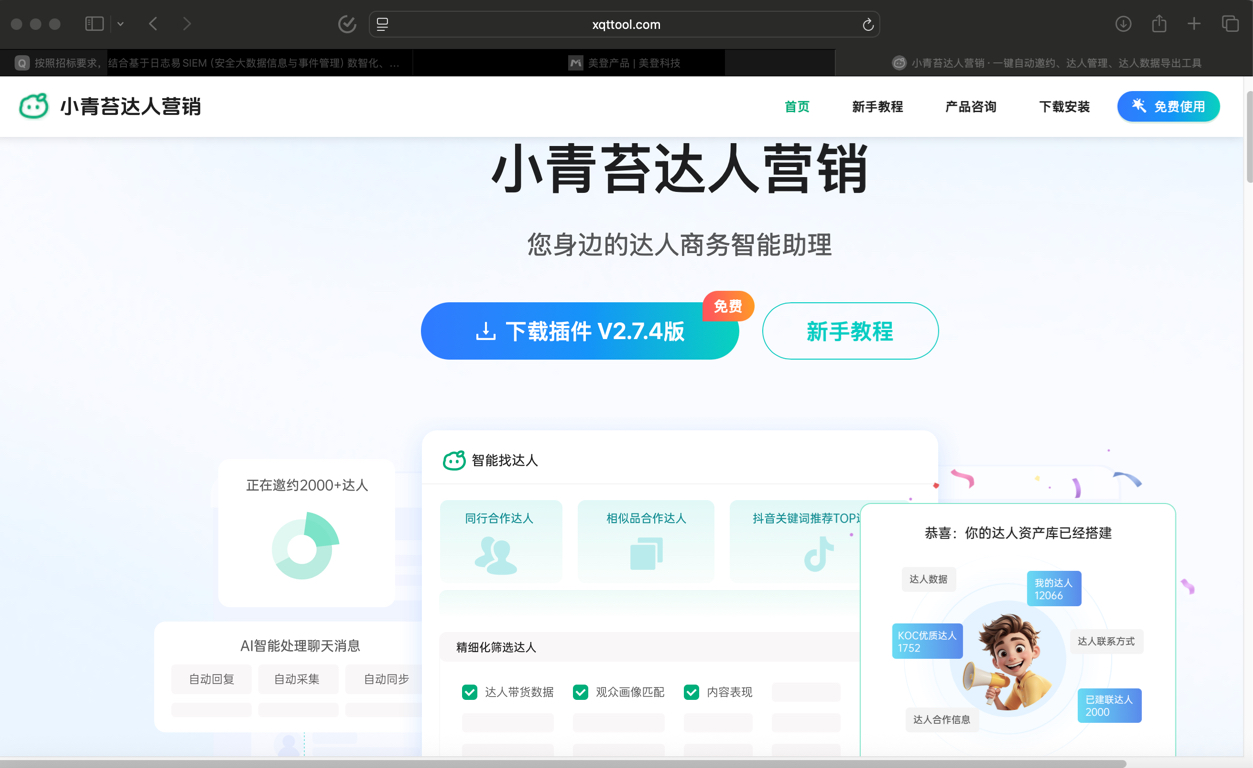Select the 同行合作达人 card
This screenshot has height=768, width=1253.
500,540
